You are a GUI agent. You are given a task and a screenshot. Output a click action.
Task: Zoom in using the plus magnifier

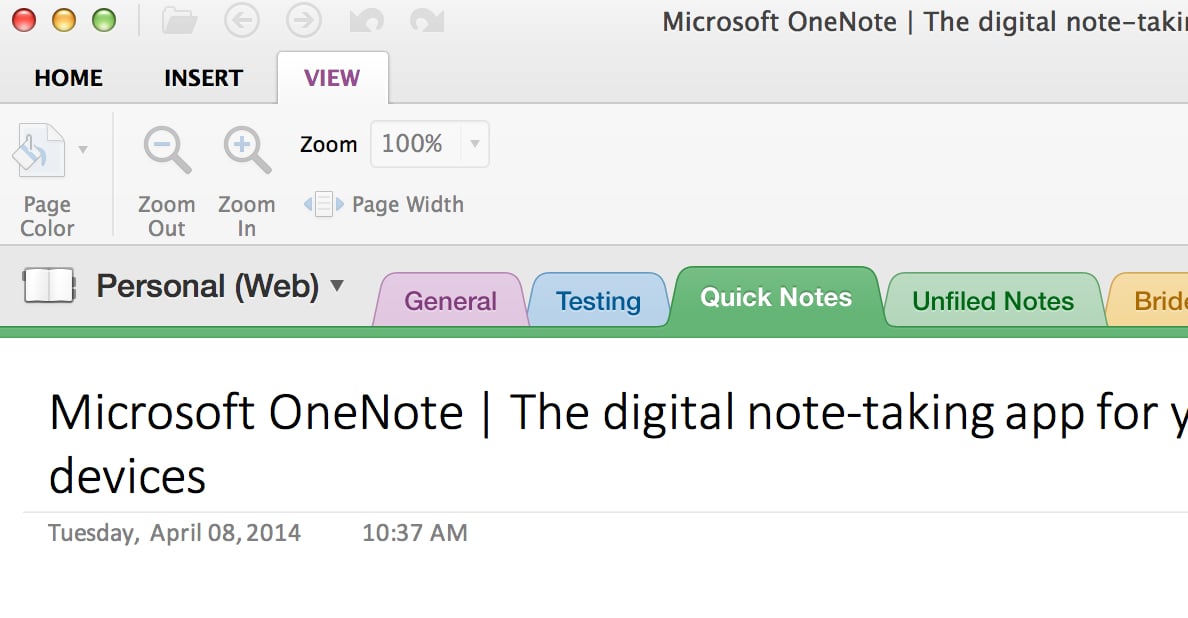[247, 150]
